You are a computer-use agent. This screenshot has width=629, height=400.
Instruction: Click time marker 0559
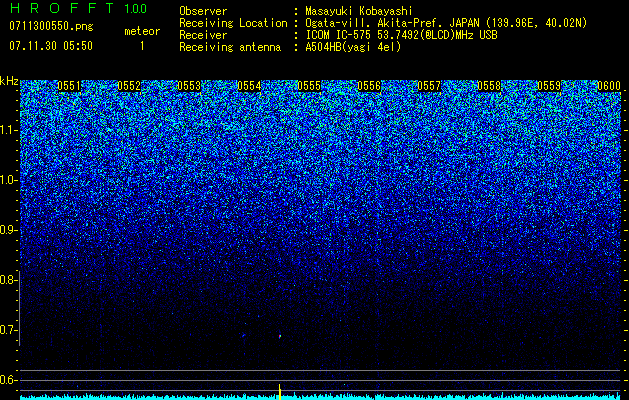click(x=549, y=86)
